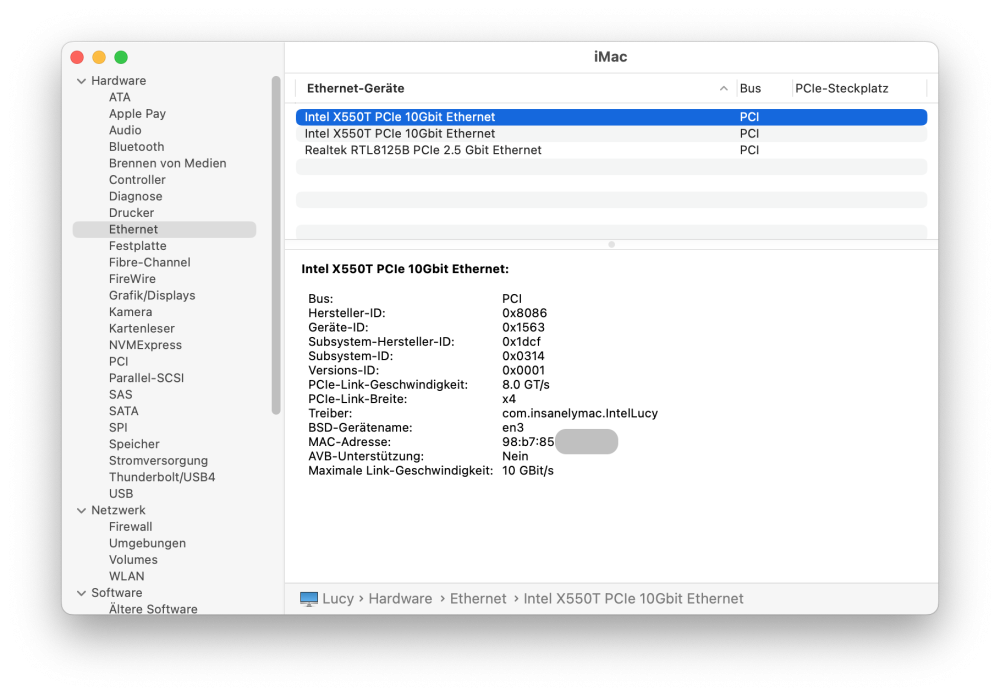The height and width of the screenshot is (696, 1000).
Task: Click Hardware in the path bar
Action: click(x=400, y=598)
